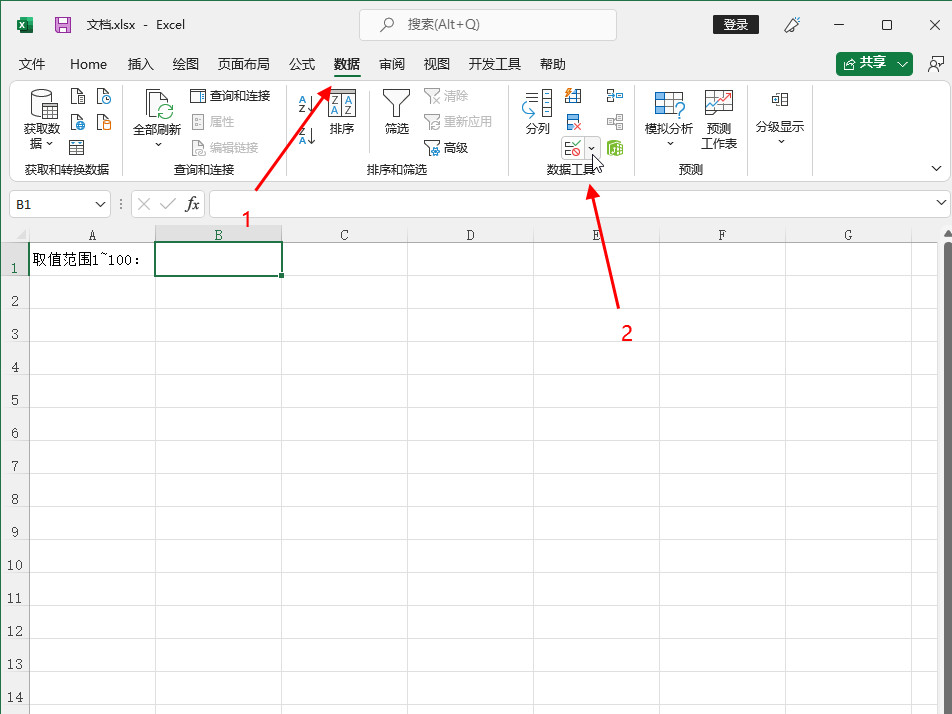Select column G header
Viewport: 952px width, 714px height.
click(848, 234)
